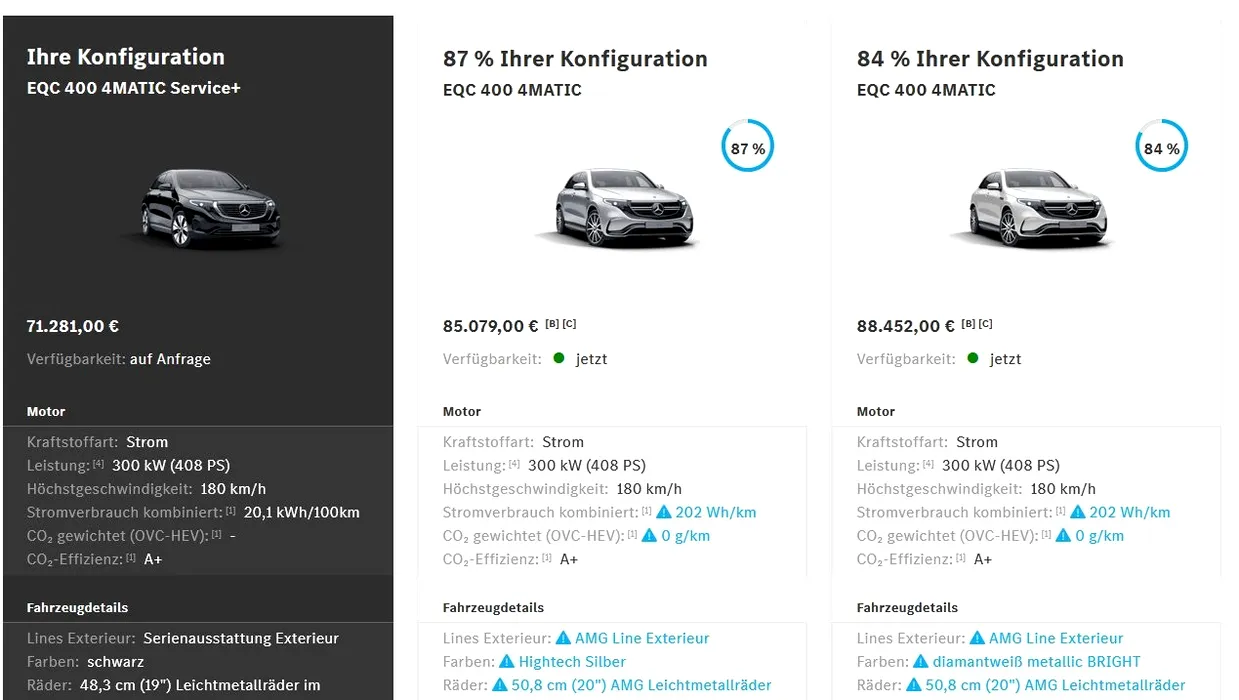Click warning icon beside 202 Wh/km, 84% car
The height and width of the screenshot is (700, 1239).
1078,512
